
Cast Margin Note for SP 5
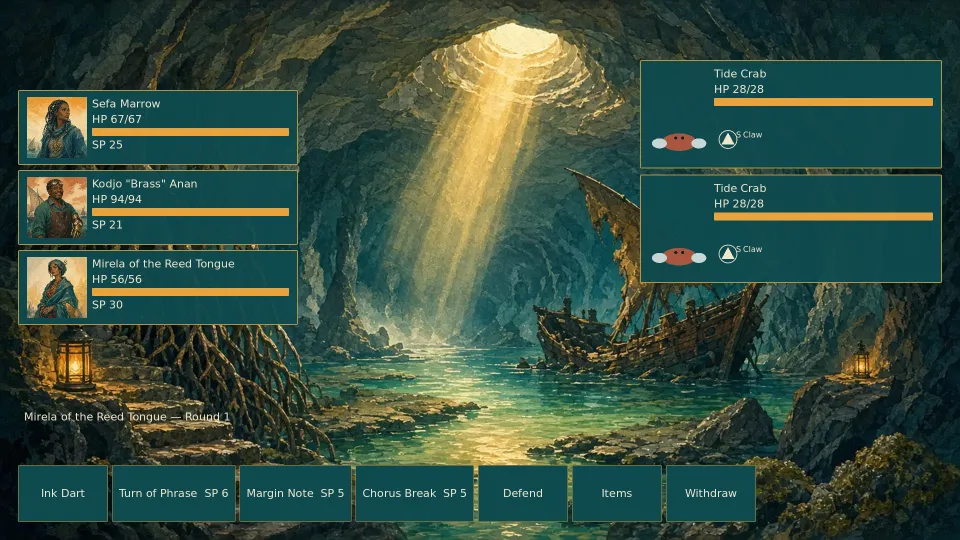pos(295,493)
